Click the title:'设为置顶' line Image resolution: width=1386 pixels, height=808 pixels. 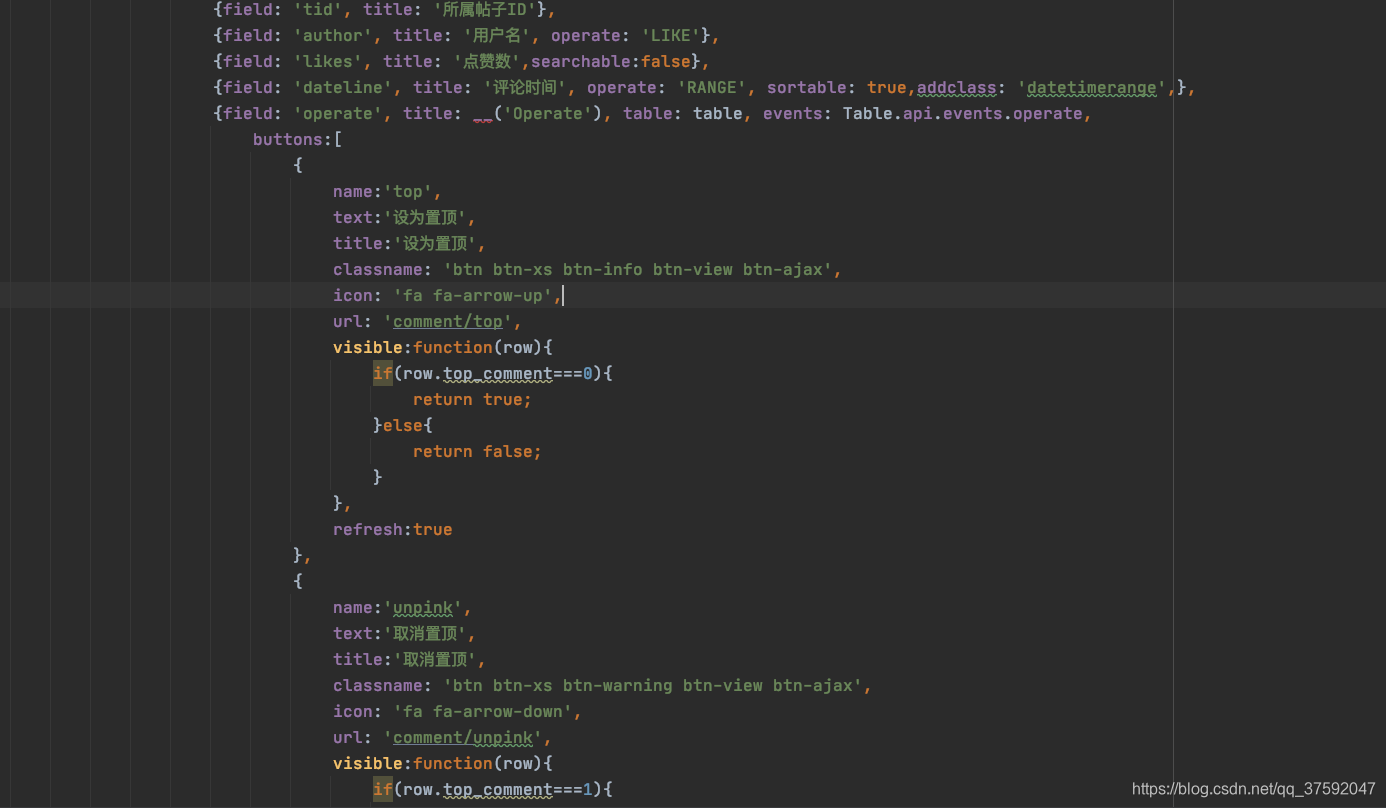coord(410,244)
